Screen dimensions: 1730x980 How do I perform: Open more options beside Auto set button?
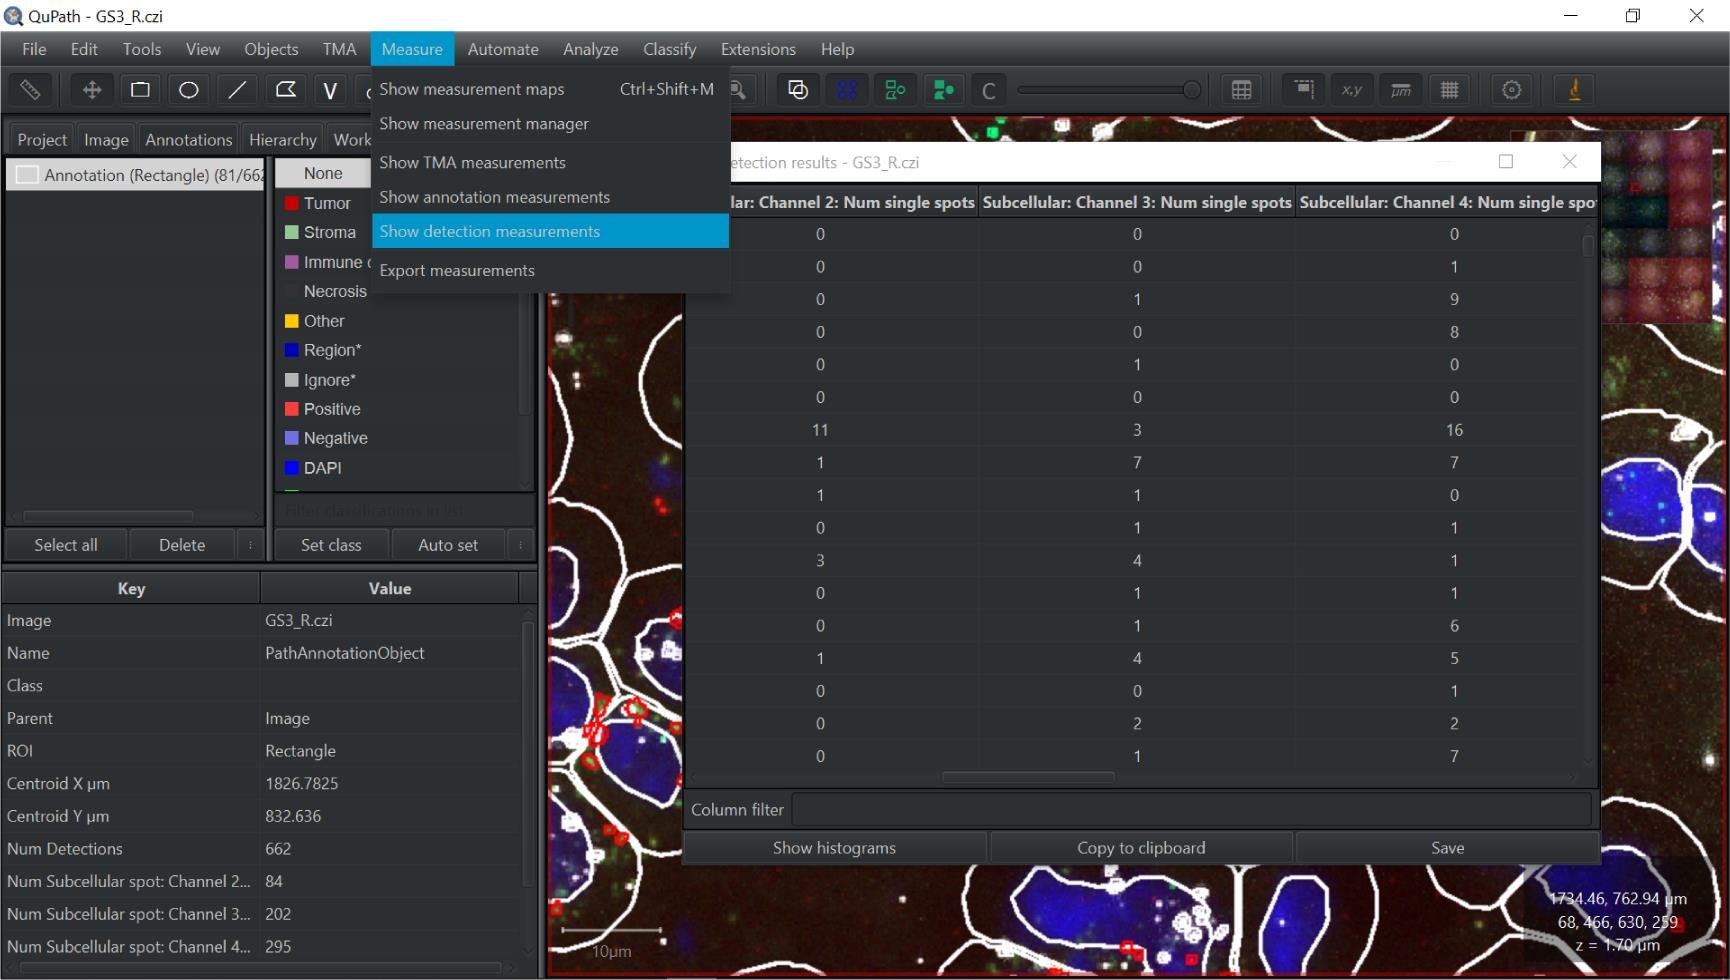(520, 545)
